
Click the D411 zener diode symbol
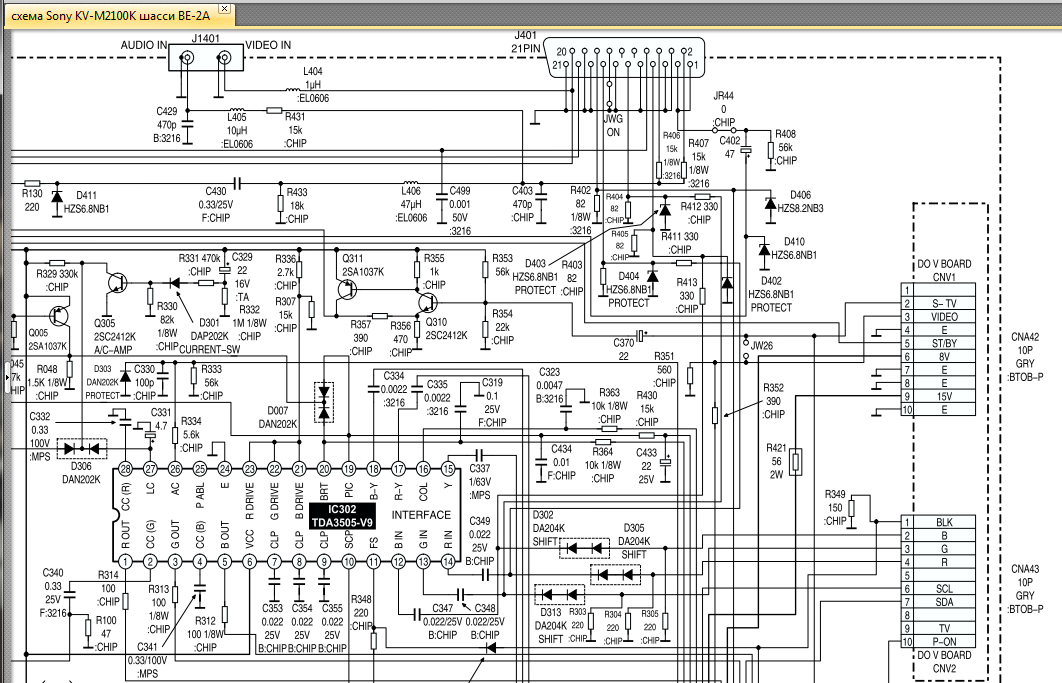[57, 194]
